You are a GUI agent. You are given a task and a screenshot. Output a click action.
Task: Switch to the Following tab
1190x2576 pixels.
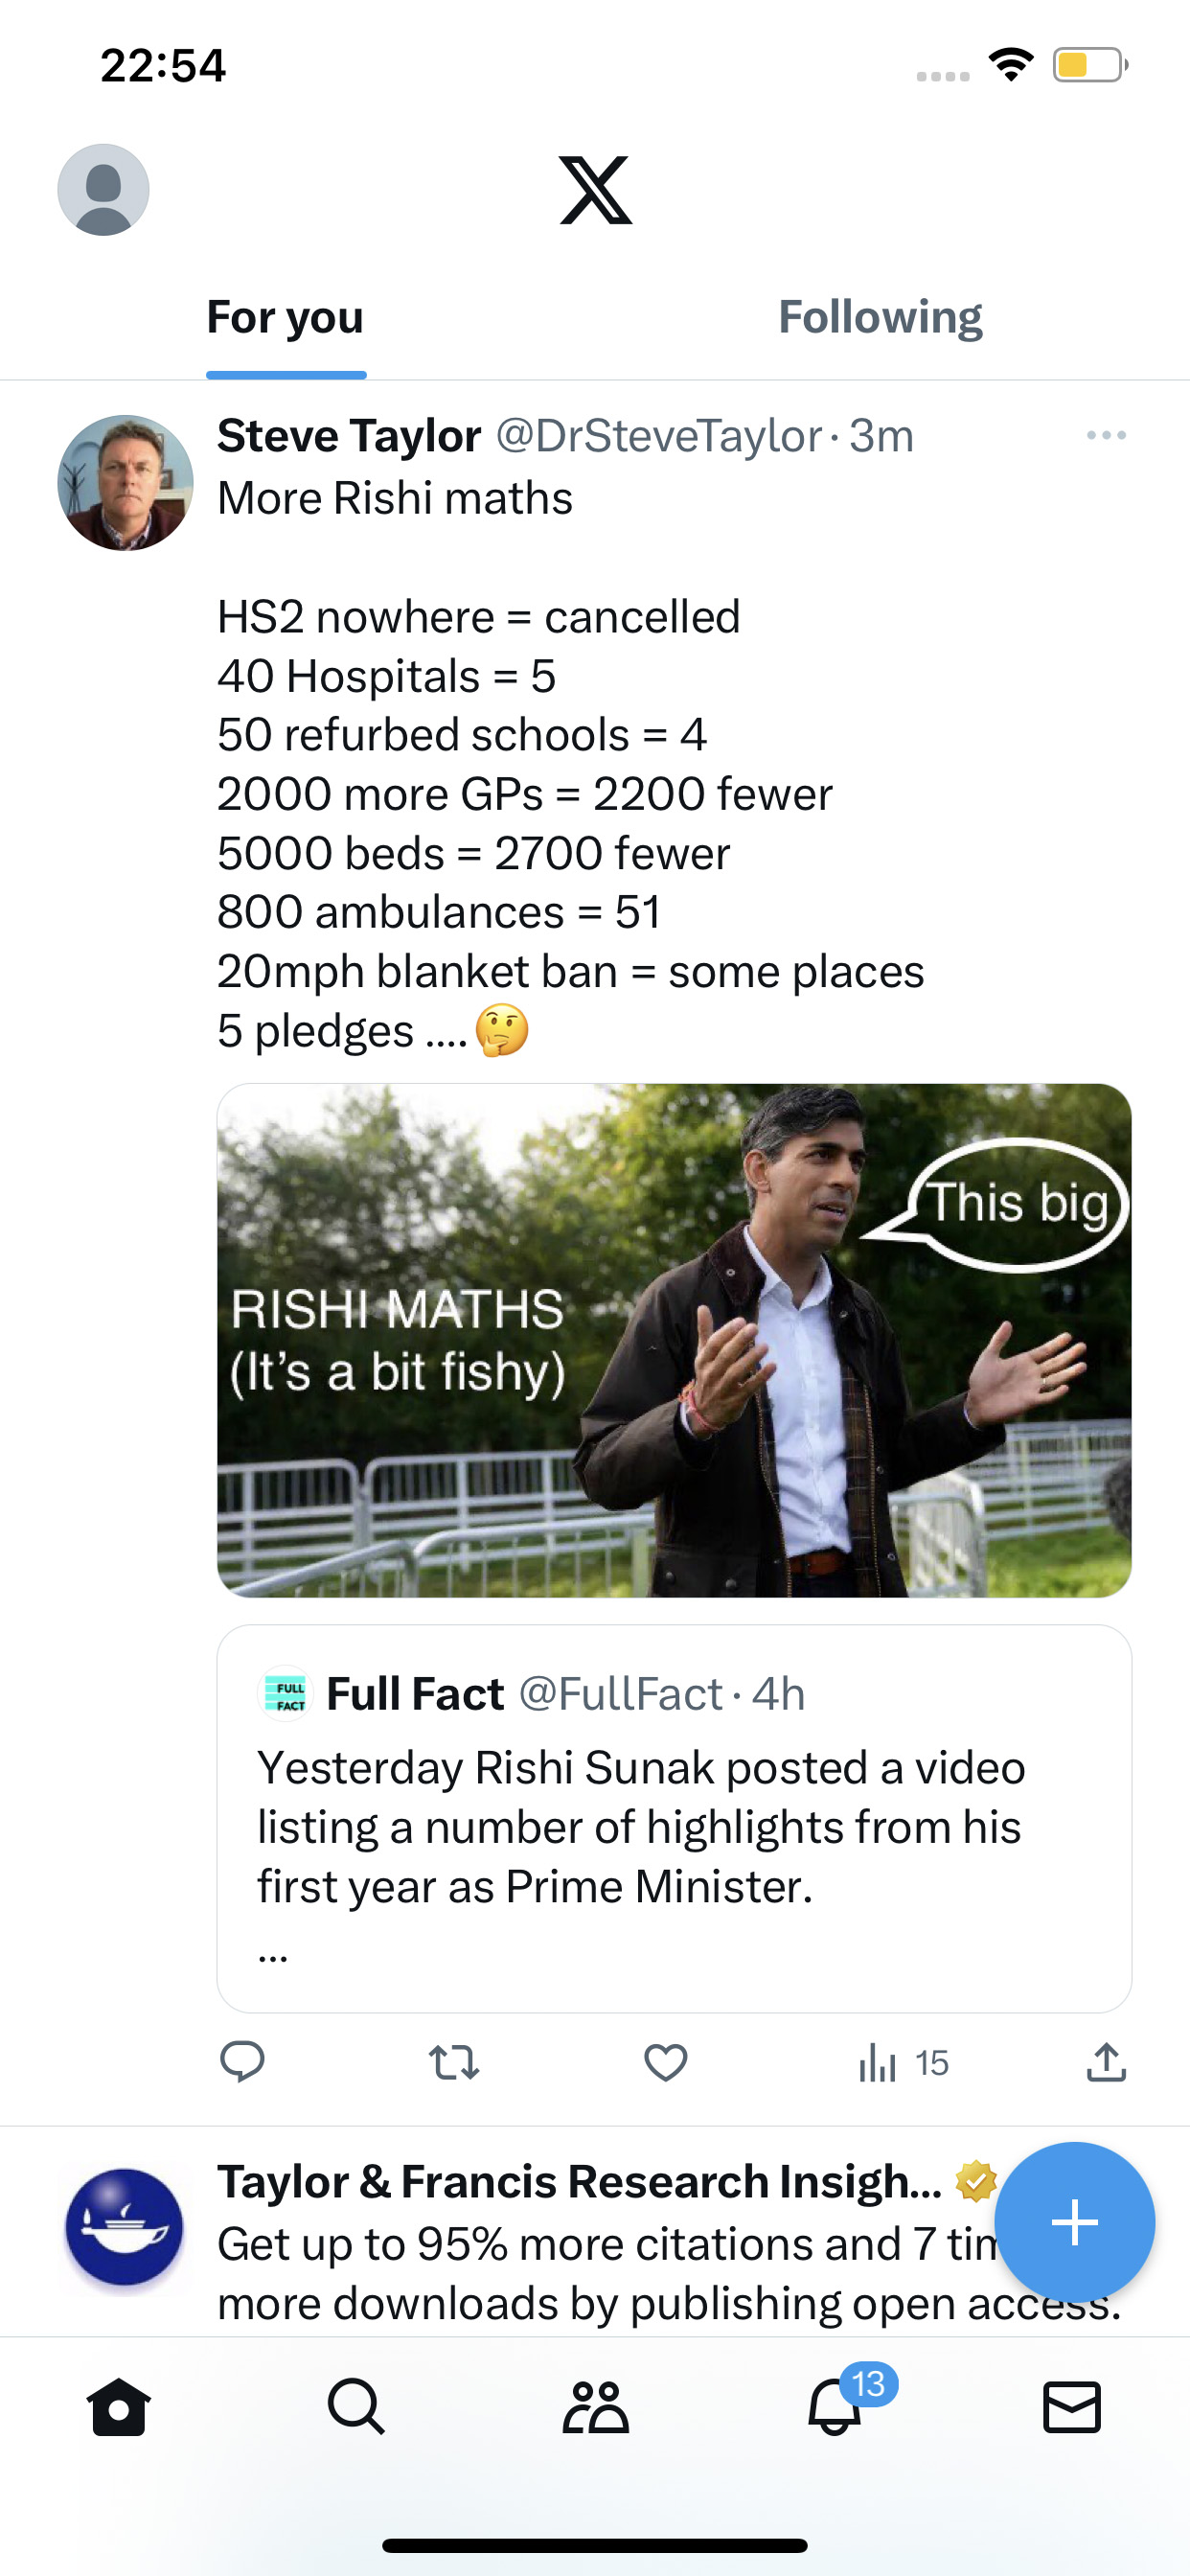pos(880,318)
